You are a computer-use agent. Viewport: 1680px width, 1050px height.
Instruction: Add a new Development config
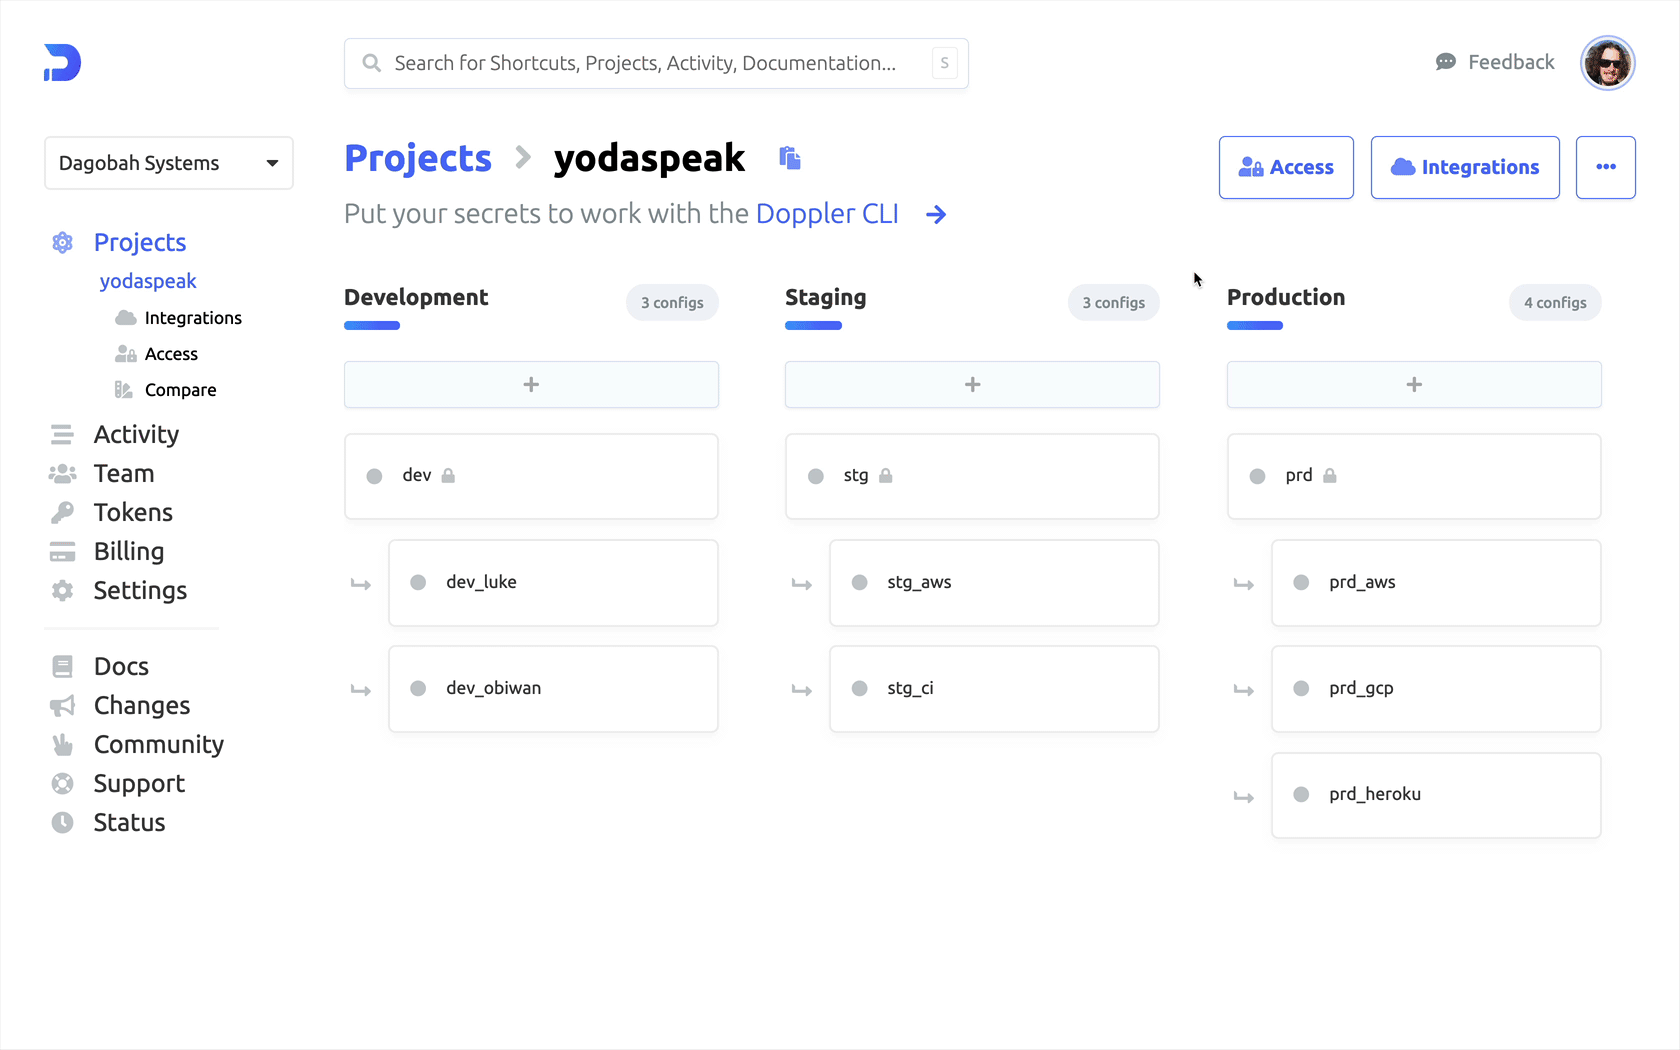point(531,385)
